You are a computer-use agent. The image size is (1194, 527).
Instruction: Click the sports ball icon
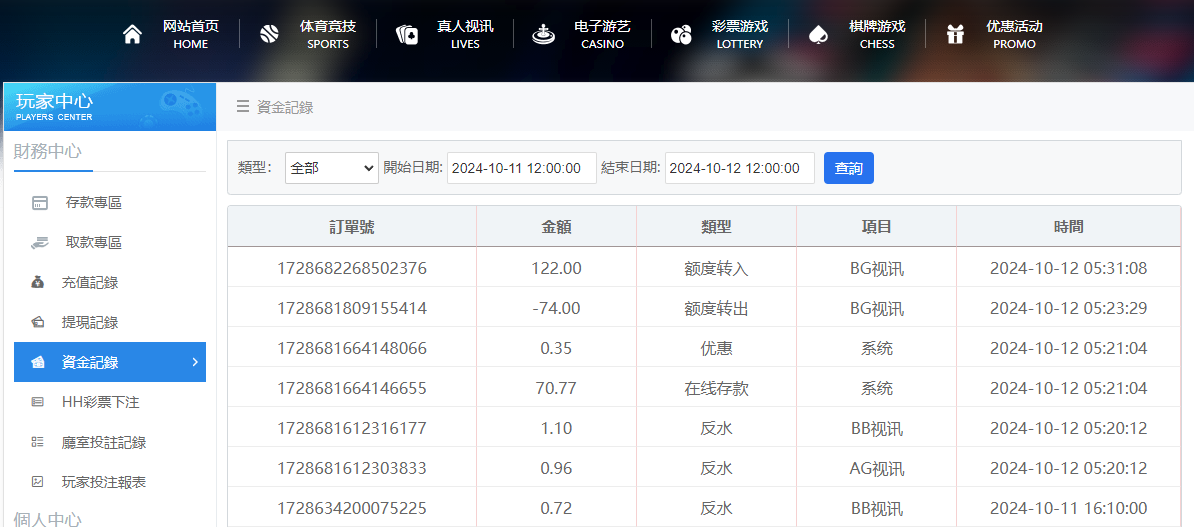coord(269,35)
